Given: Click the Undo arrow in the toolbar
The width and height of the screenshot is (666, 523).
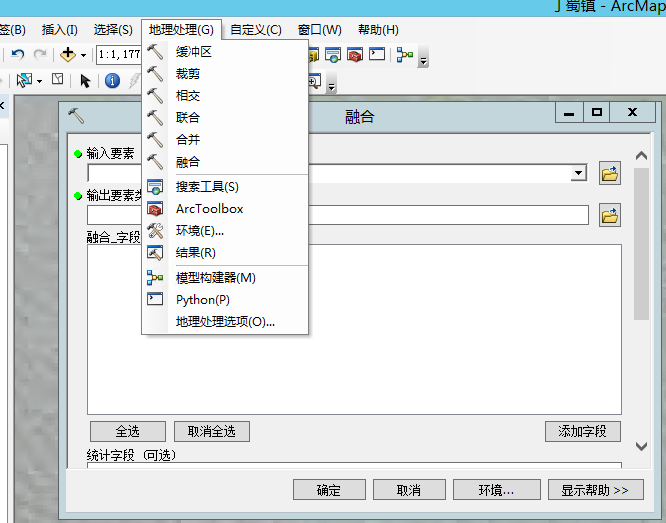Looking at the screenshot, I should pyautogui.click(x=18, y=54).
